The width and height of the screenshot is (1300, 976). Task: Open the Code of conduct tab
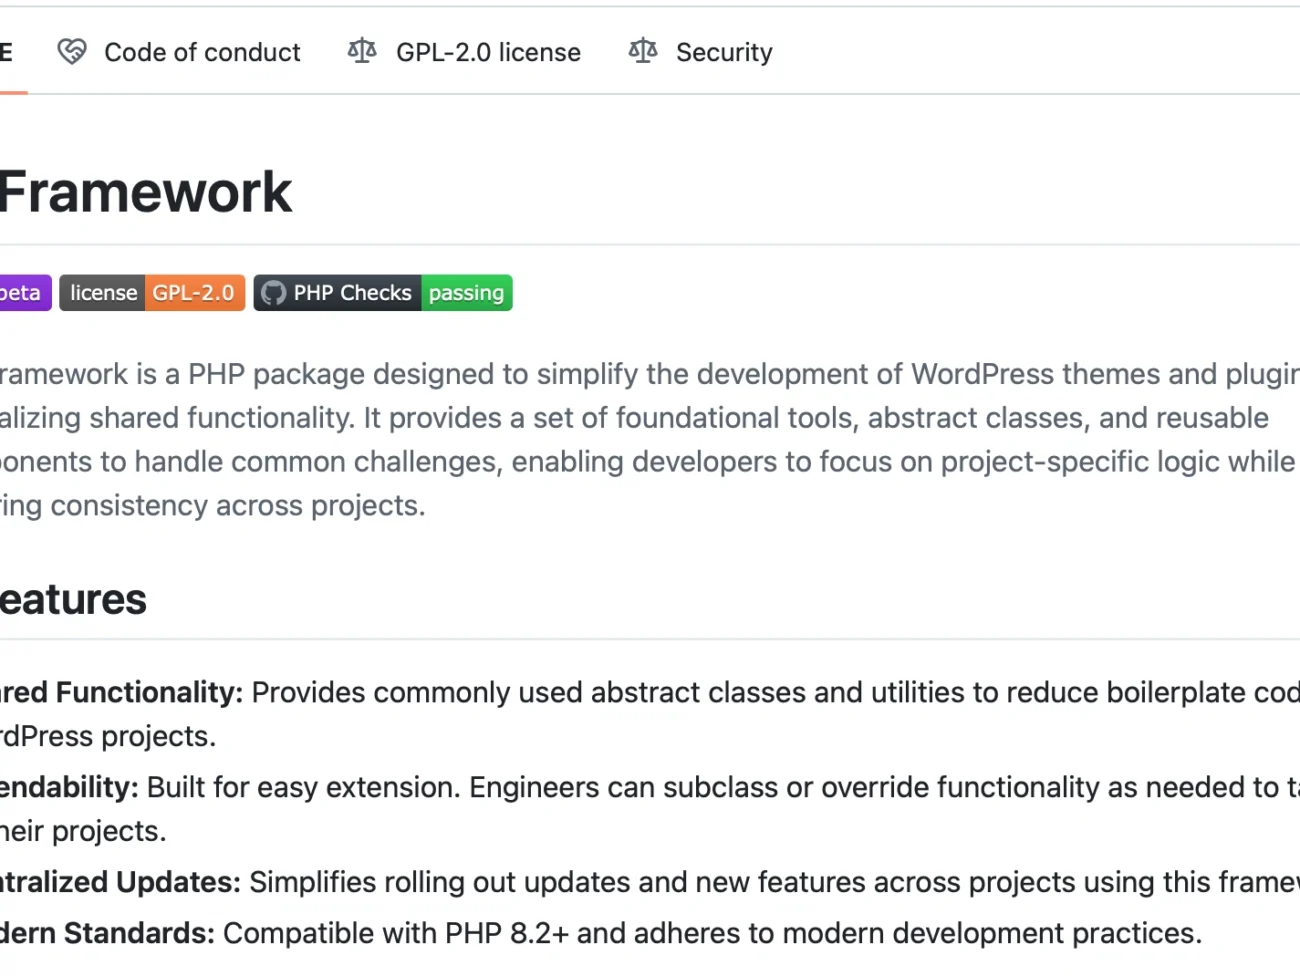202,52
